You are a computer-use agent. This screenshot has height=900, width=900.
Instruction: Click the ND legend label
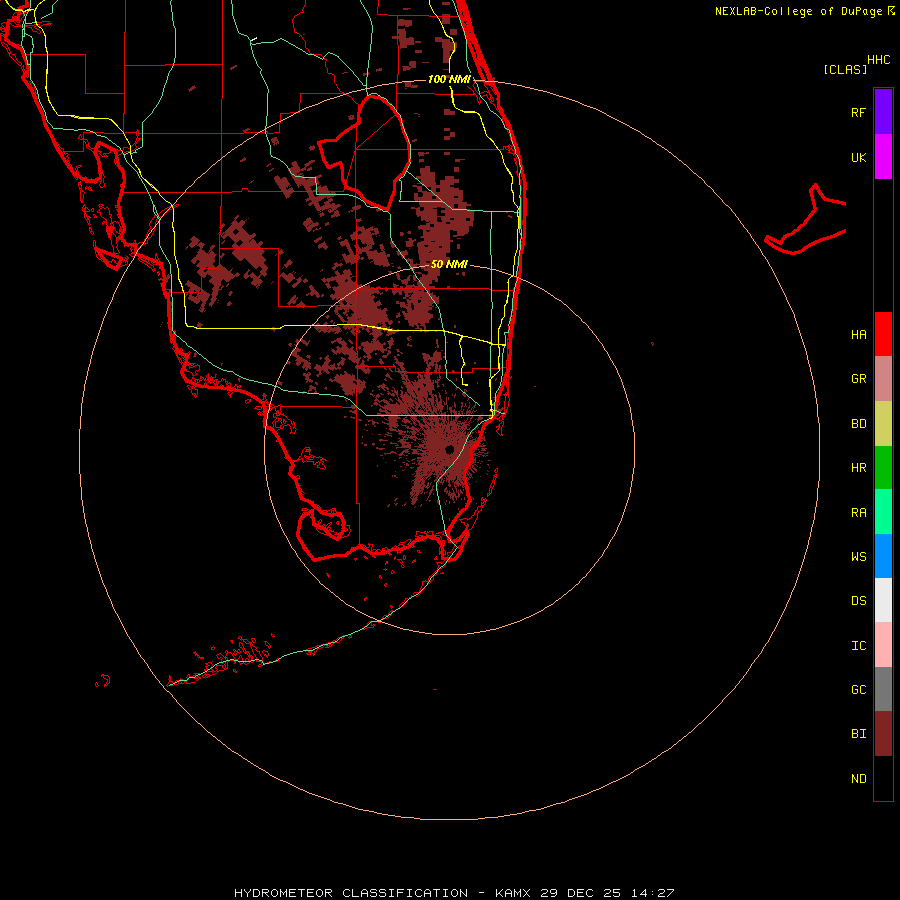(x=858, y=779)
